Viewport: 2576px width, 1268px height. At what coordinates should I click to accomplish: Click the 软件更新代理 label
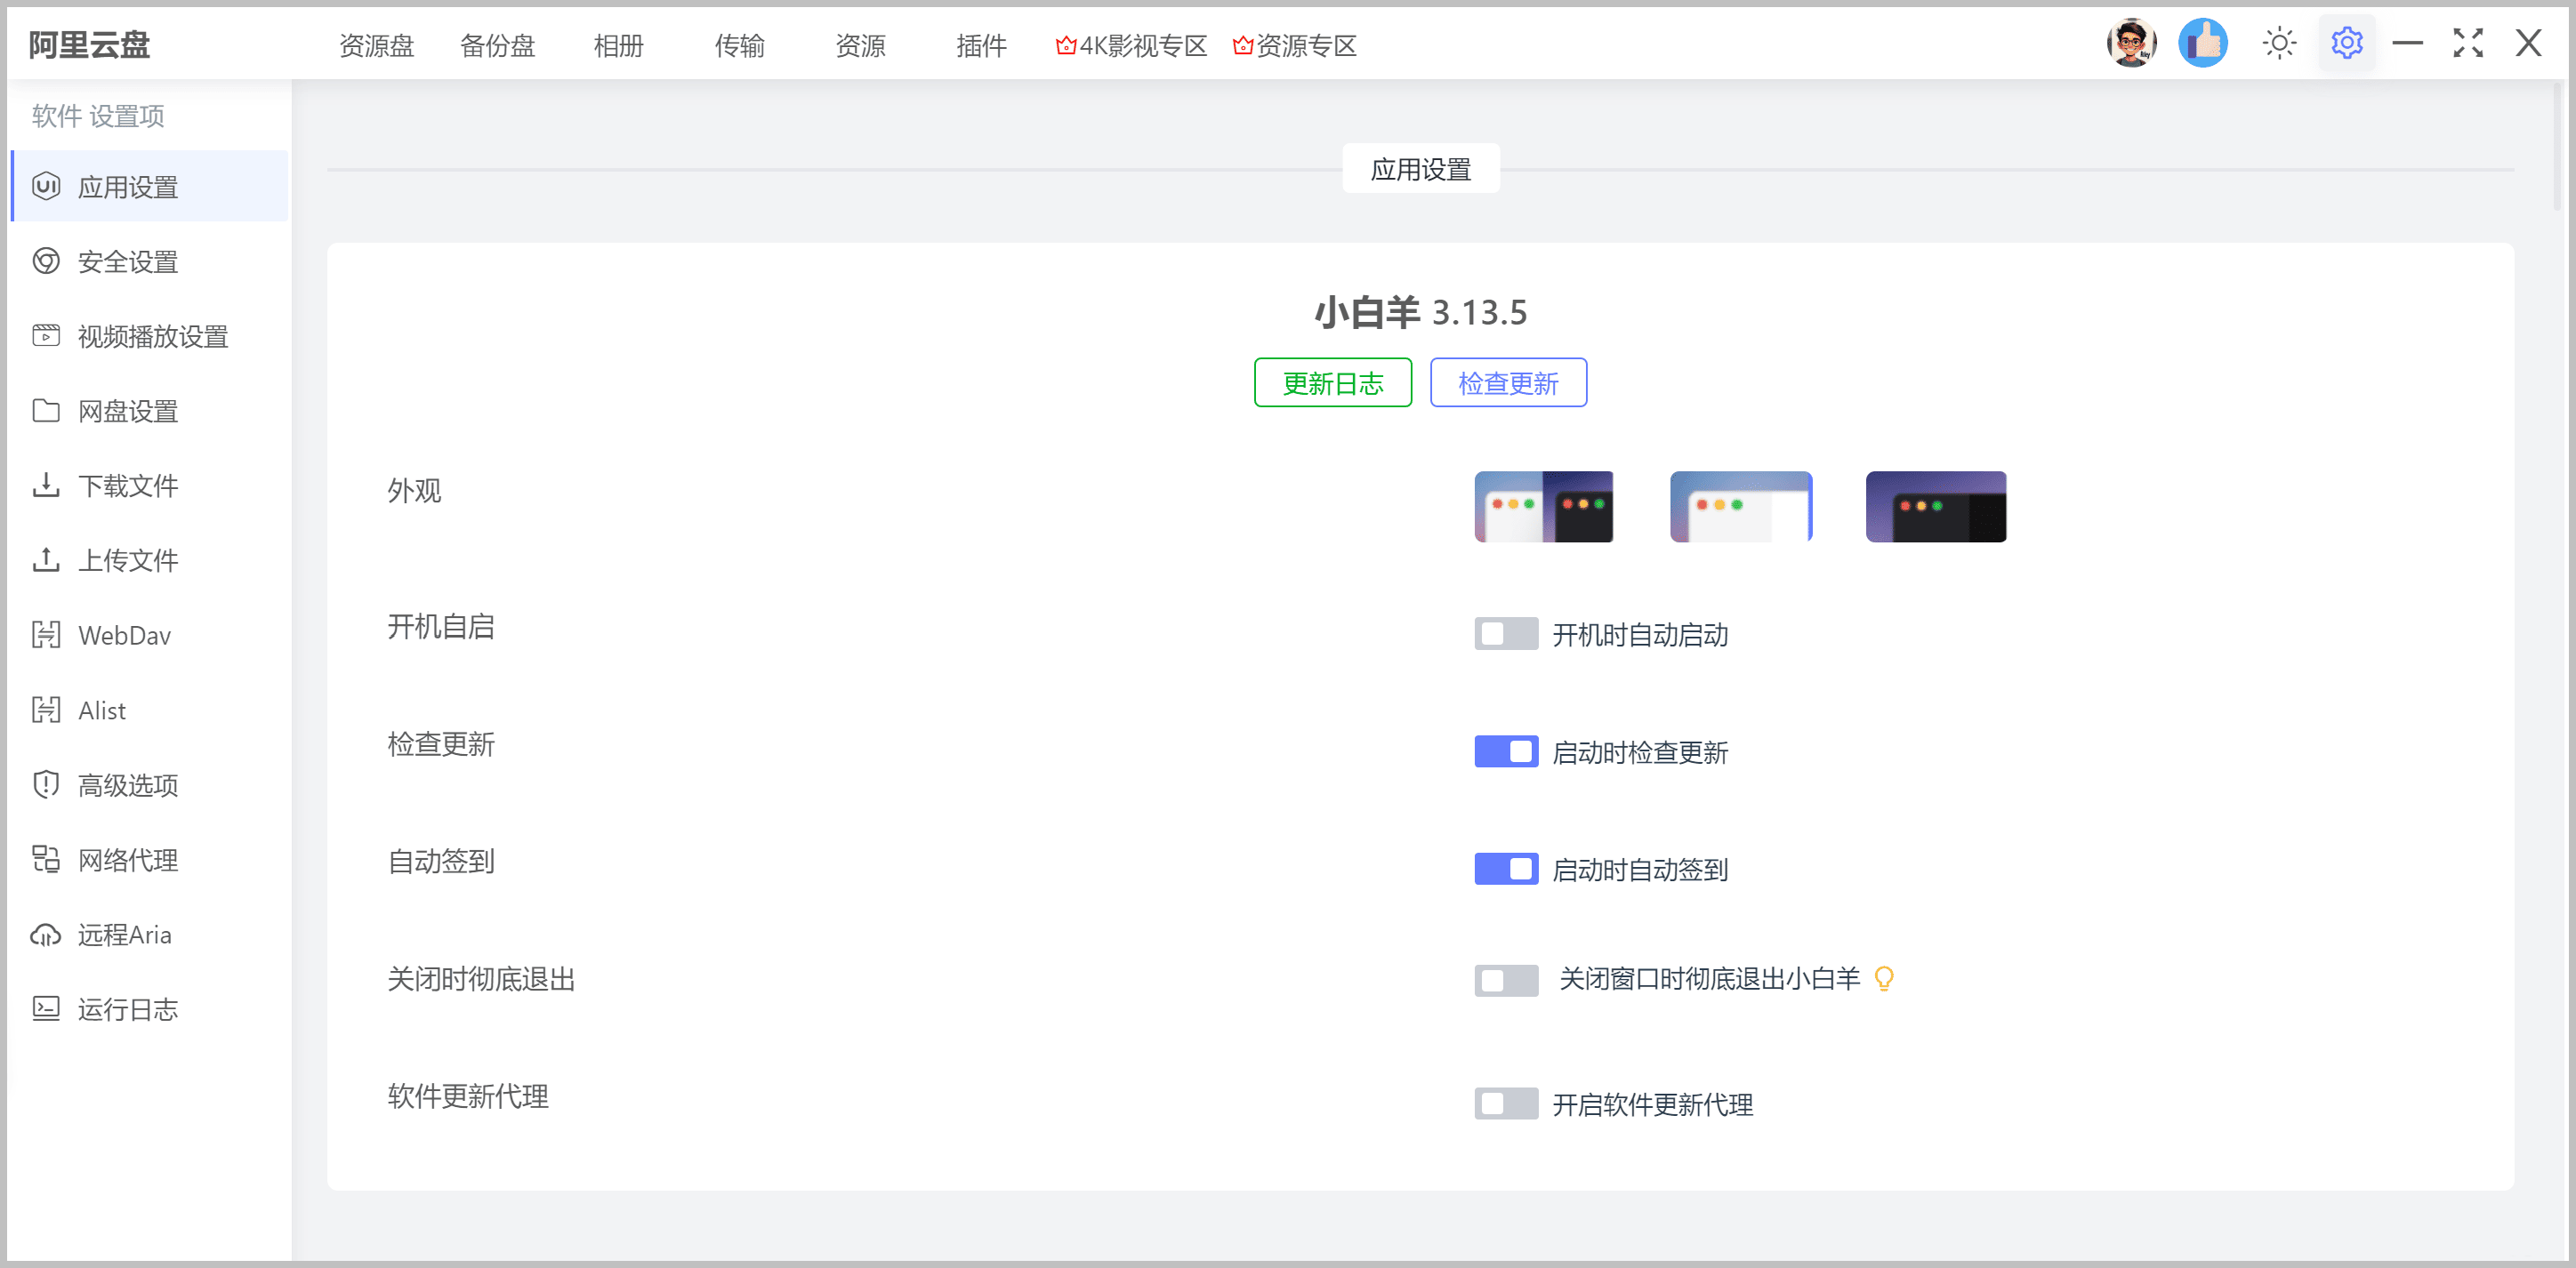(468, 1096)
